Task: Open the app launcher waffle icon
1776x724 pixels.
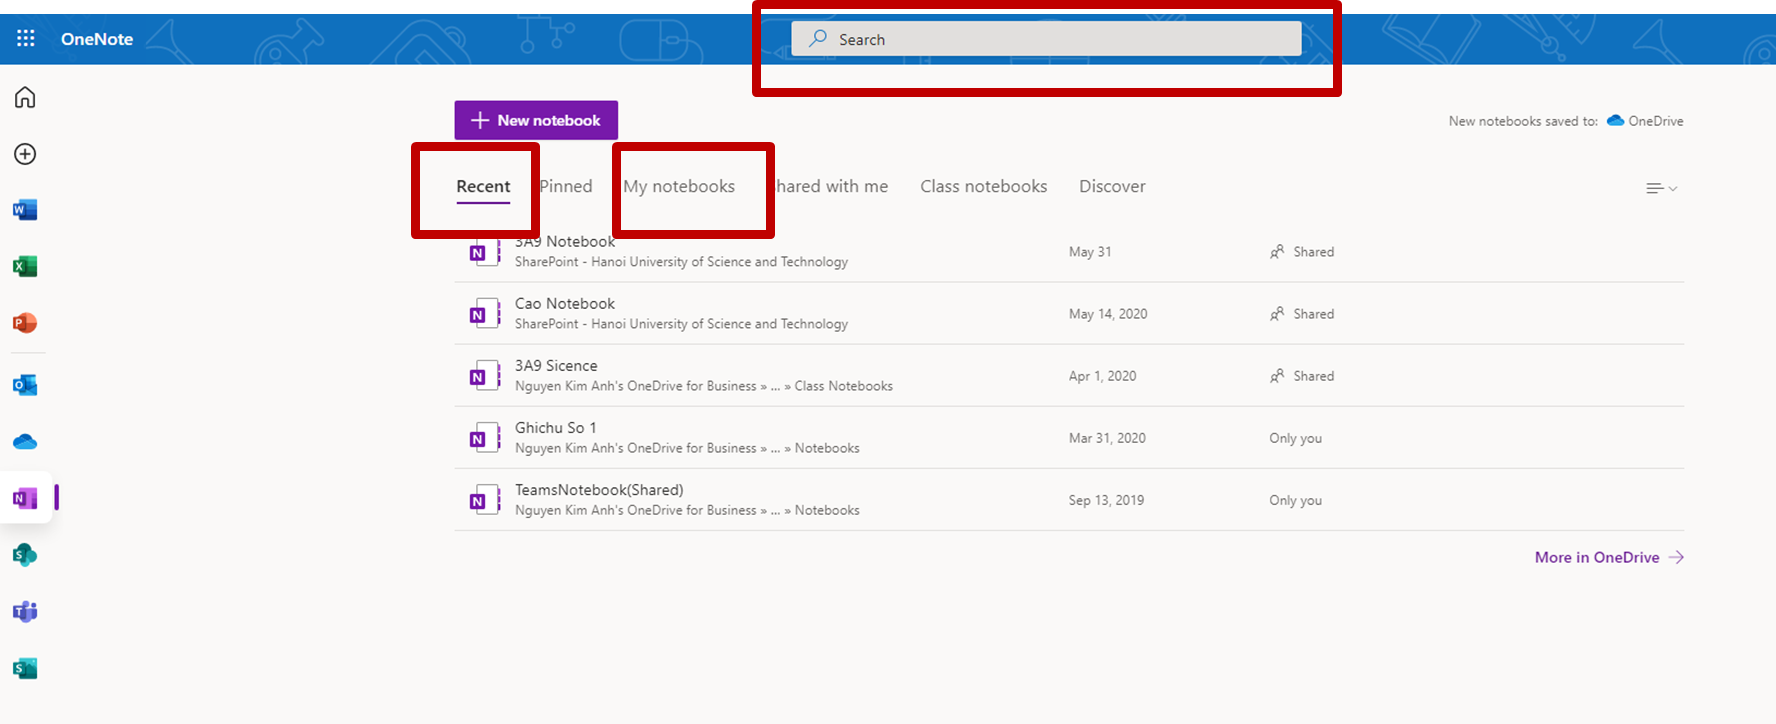Action: [x=26, y=39]
